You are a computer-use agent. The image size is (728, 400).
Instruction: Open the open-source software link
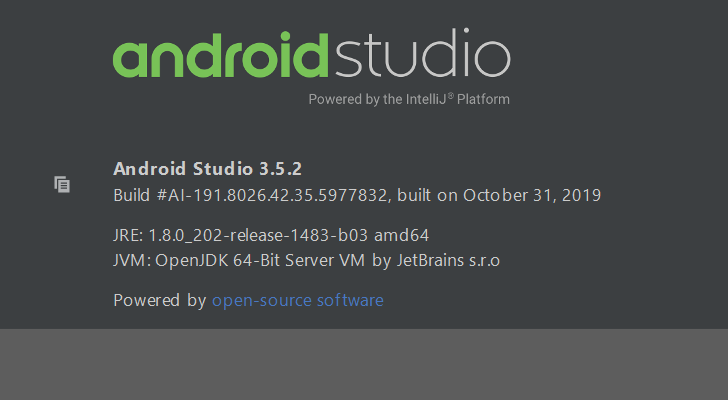click(x=298, y=300)
